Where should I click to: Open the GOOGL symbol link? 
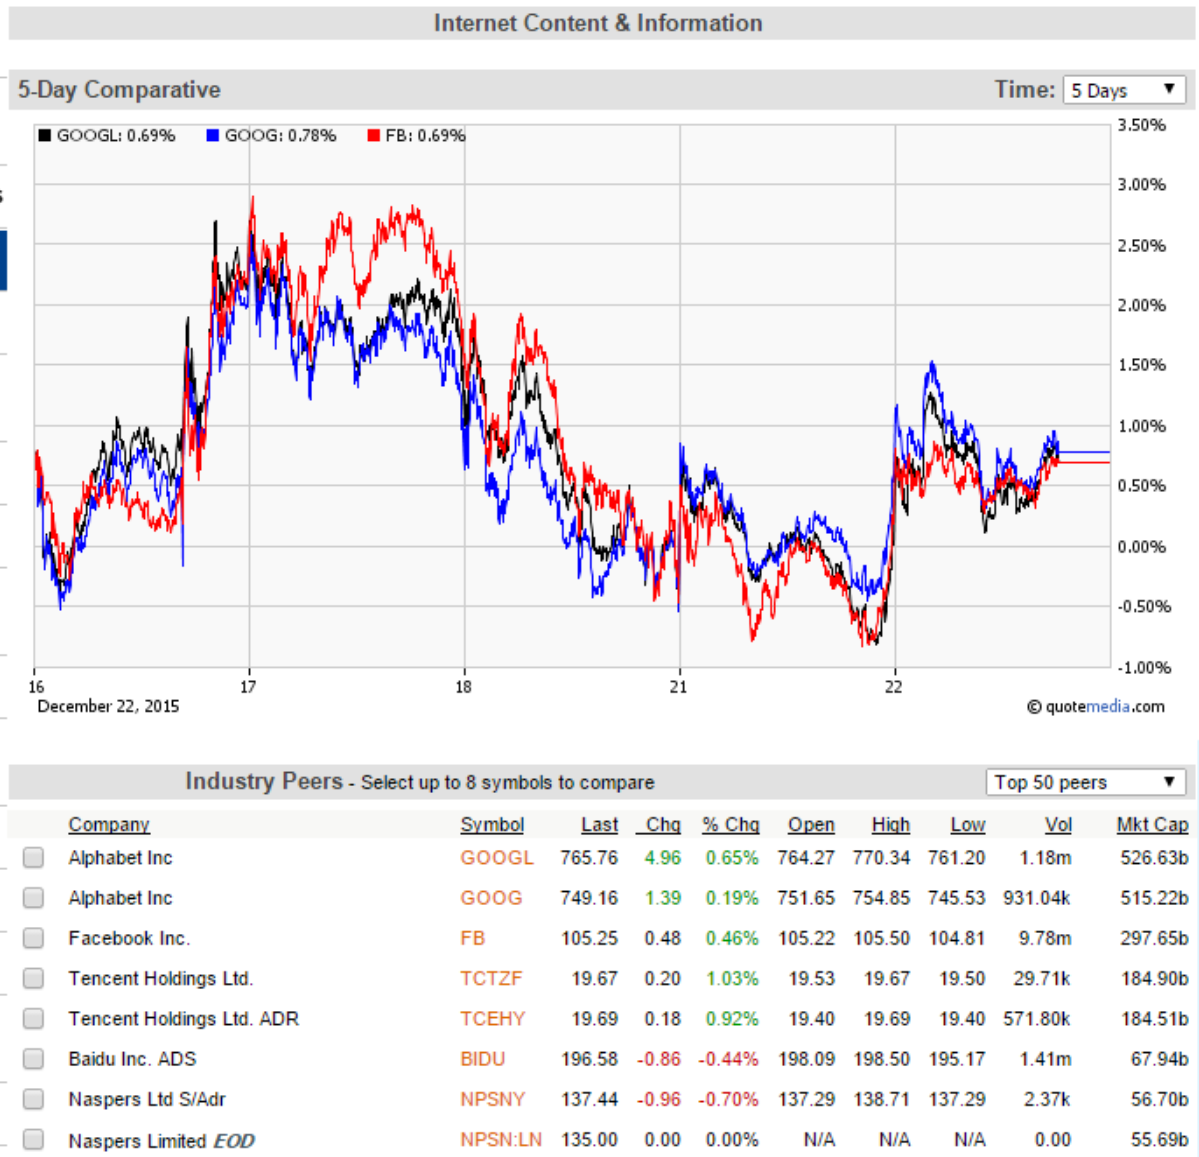[496, 857]
